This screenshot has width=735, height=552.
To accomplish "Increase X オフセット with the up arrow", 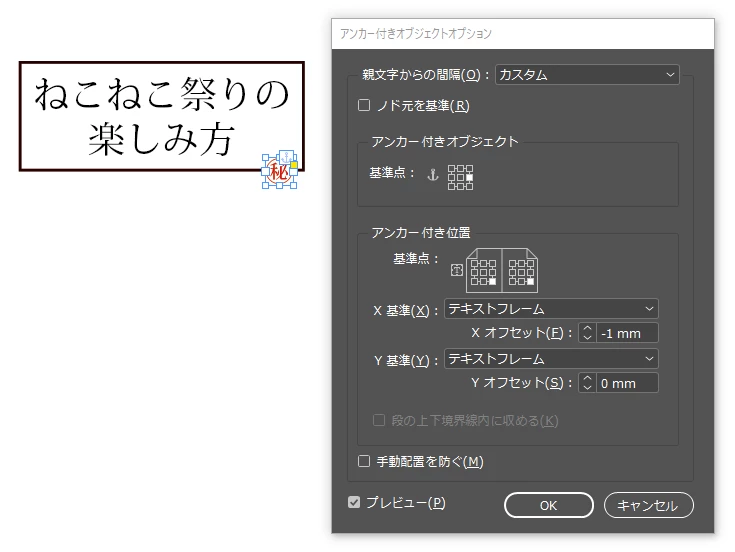I will pyautogui.click(x=587, y=328).
